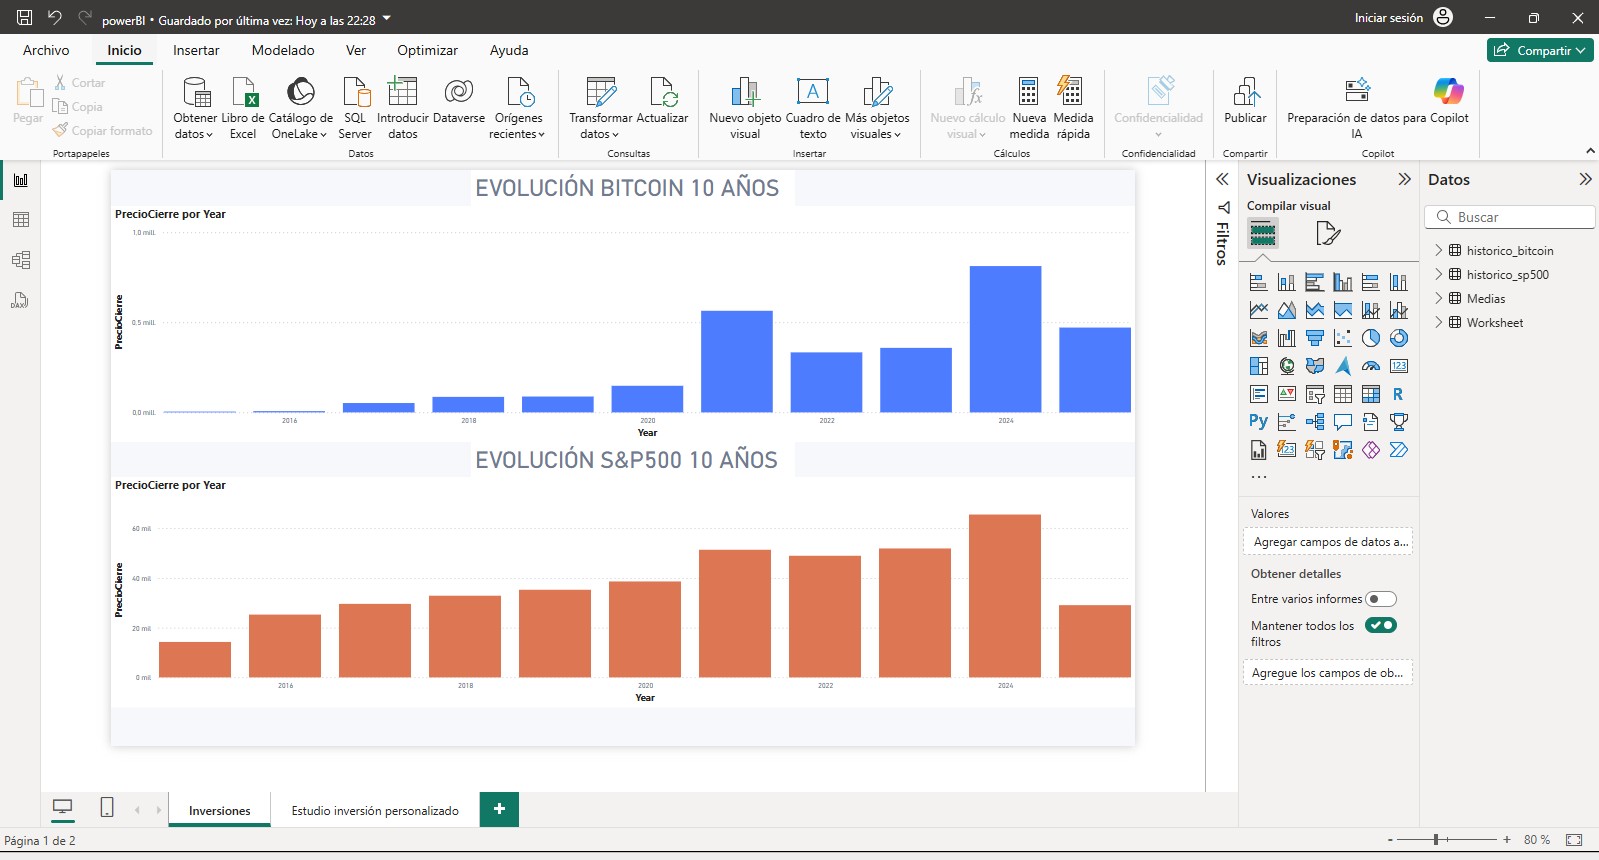Add a new report page
Viewport: 1599px width, 860px height.
(x=499, y=809)
